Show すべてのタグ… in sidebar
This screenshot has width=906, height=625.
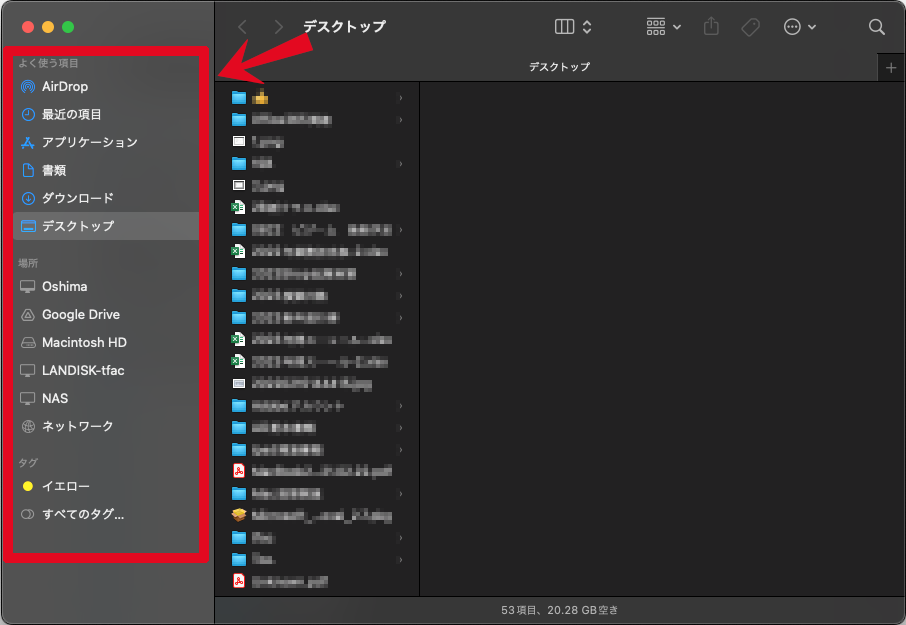[82, 515]
